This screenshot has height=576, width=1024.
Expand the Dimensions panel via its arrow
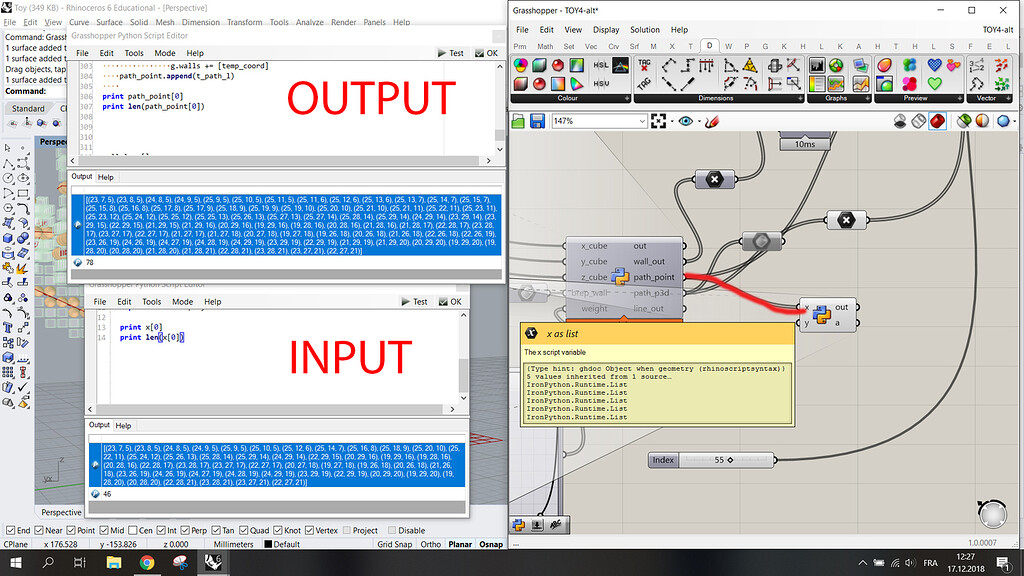799,96
